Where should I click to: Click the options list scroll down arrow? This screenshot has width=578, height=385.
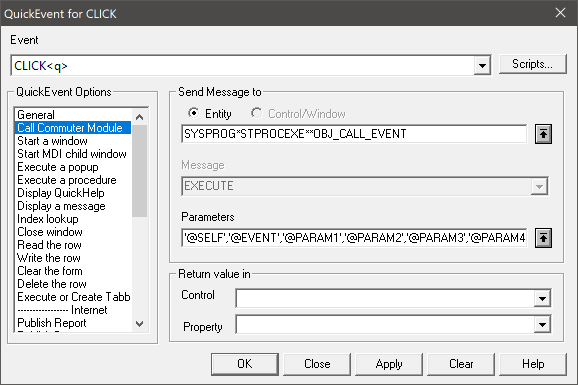click(139, 324)
